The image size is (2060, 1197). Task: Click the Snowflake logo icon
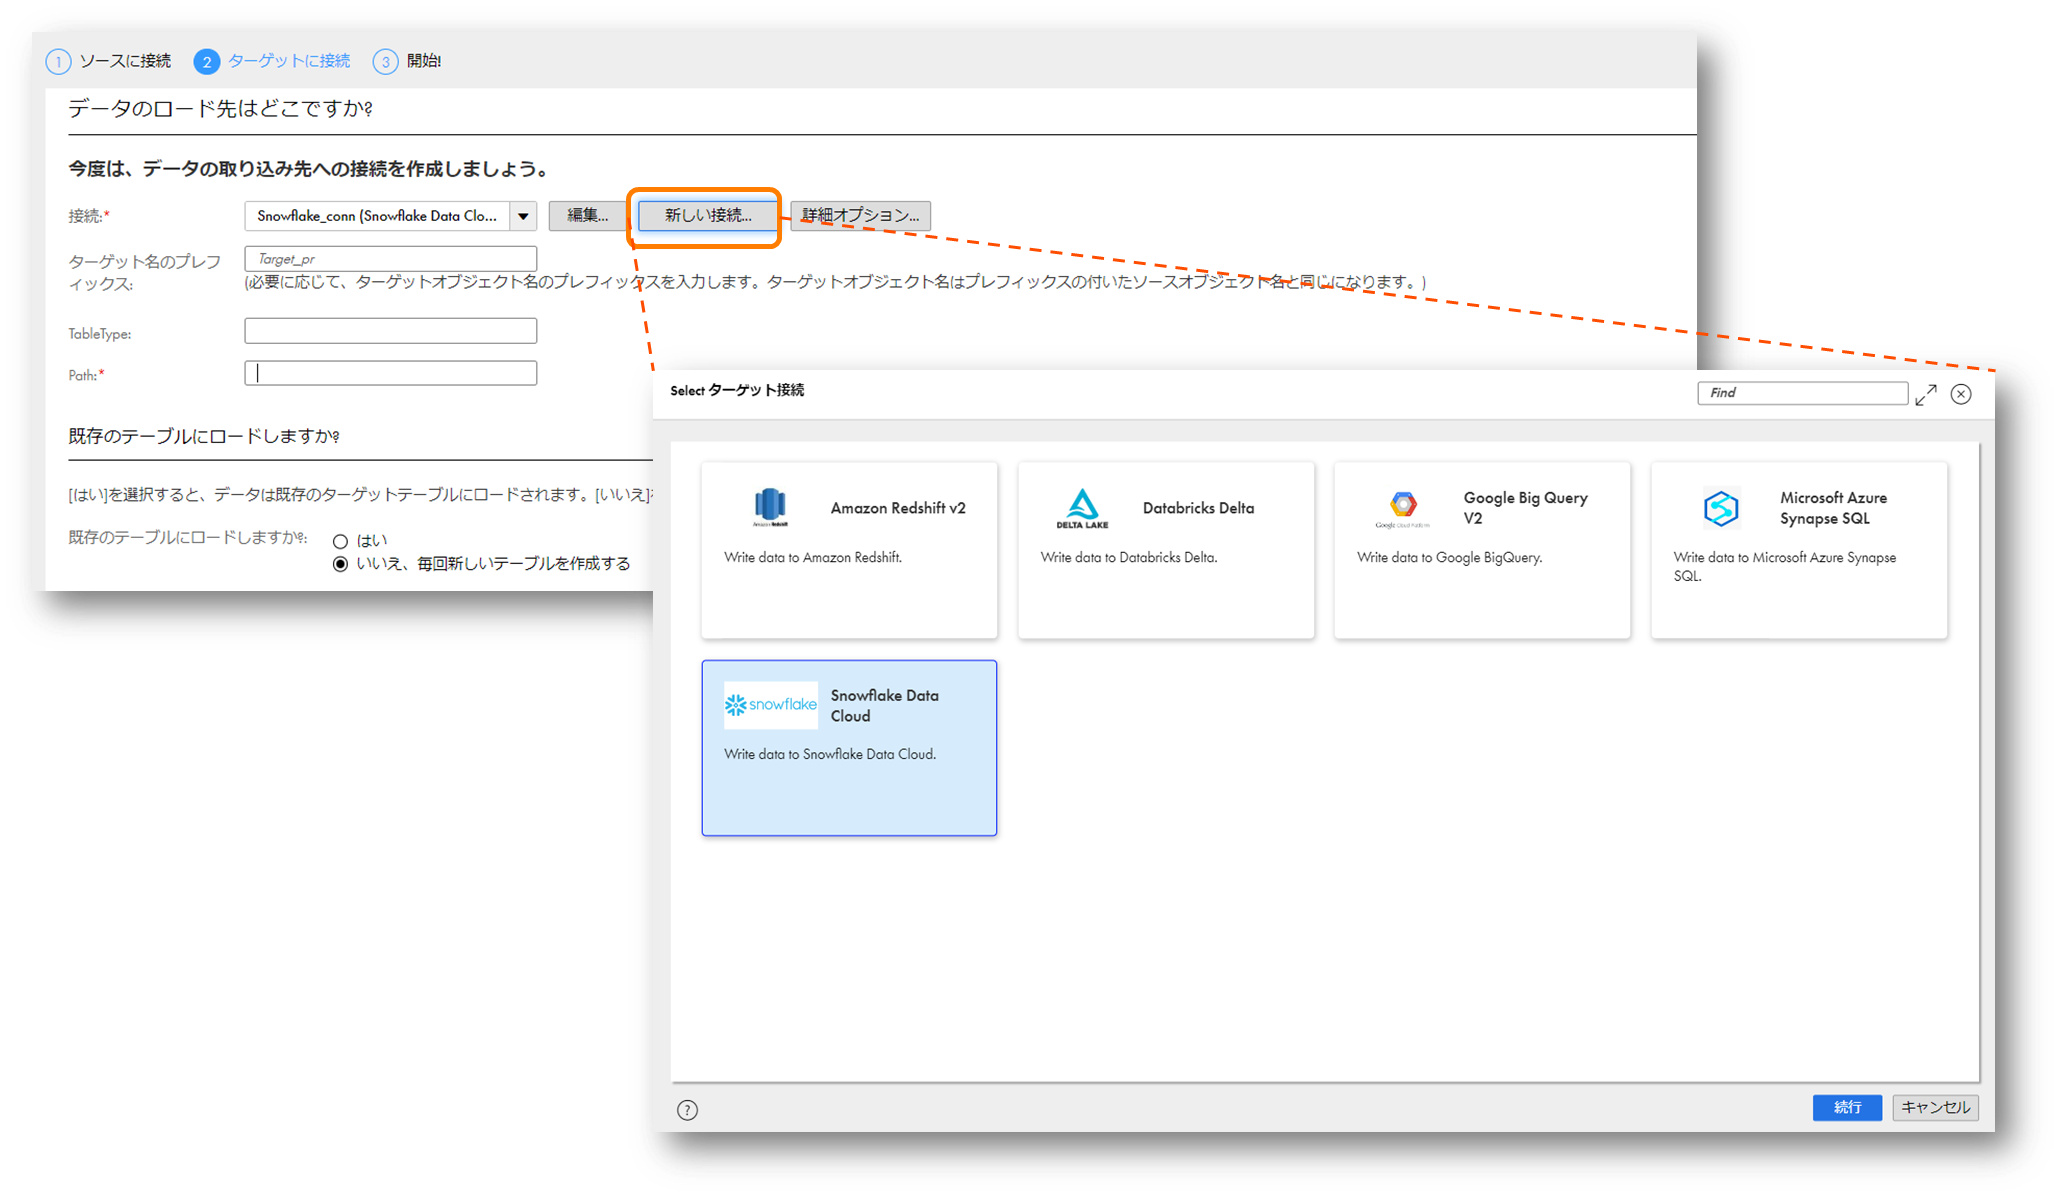(770, 705)
